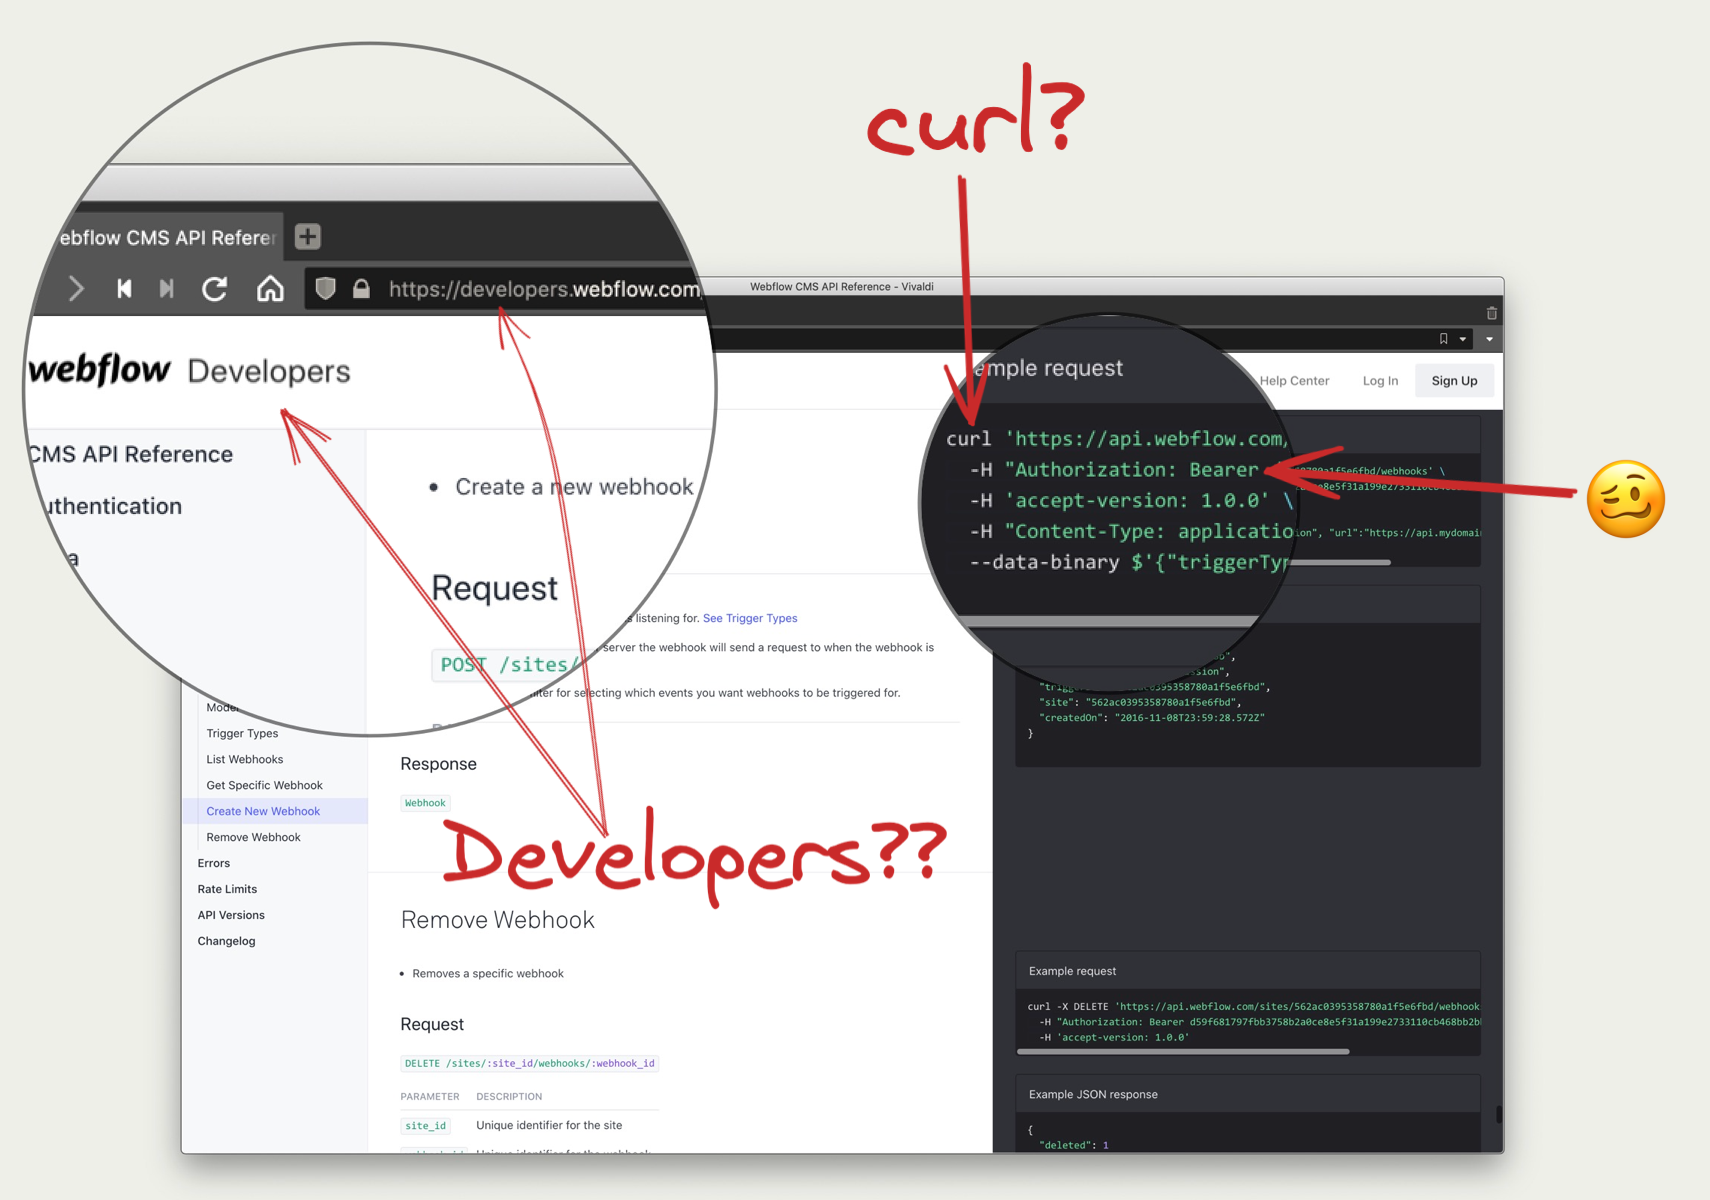This screenshot has height=1200, width=1710.
Task: Click the Response heading
Action: click(438, 764)
